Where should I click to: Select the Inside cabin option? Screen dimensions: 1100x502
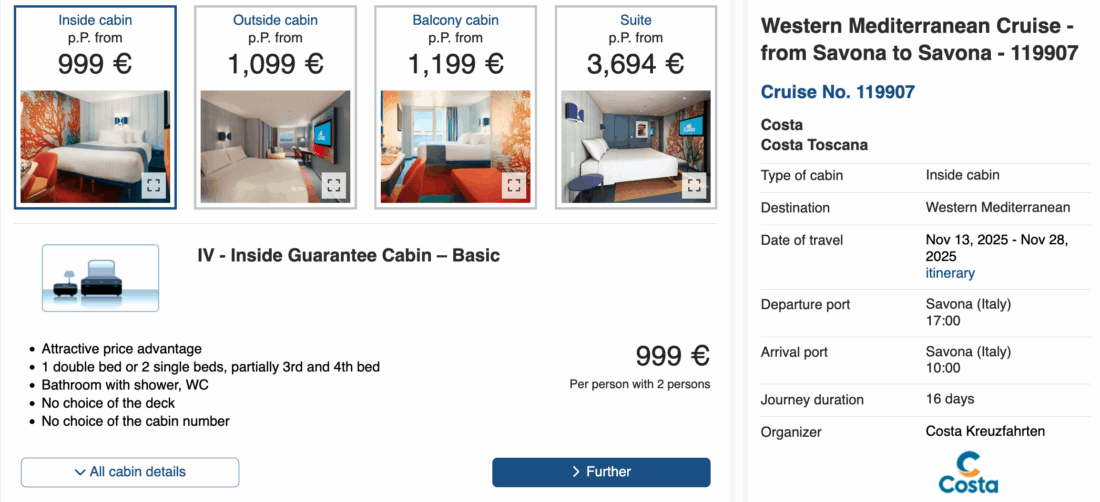pos(95,40)
